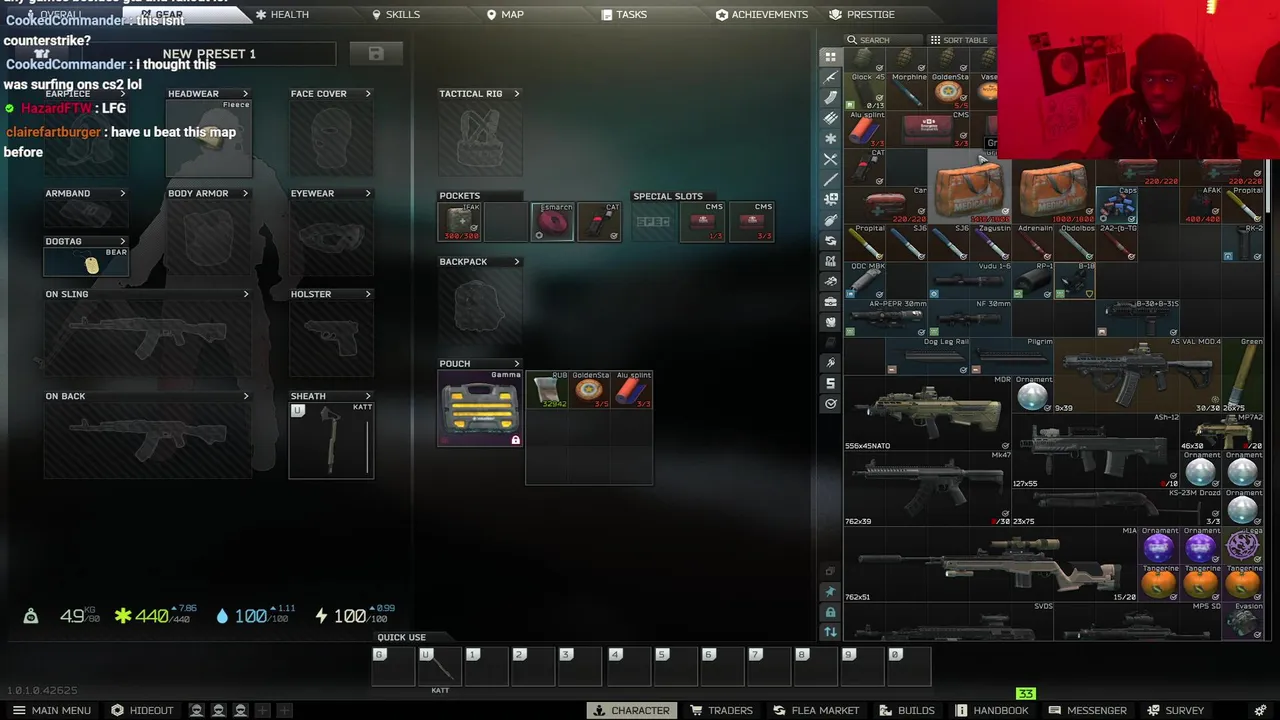Open the TASKS tab

[x=624, y=14]
